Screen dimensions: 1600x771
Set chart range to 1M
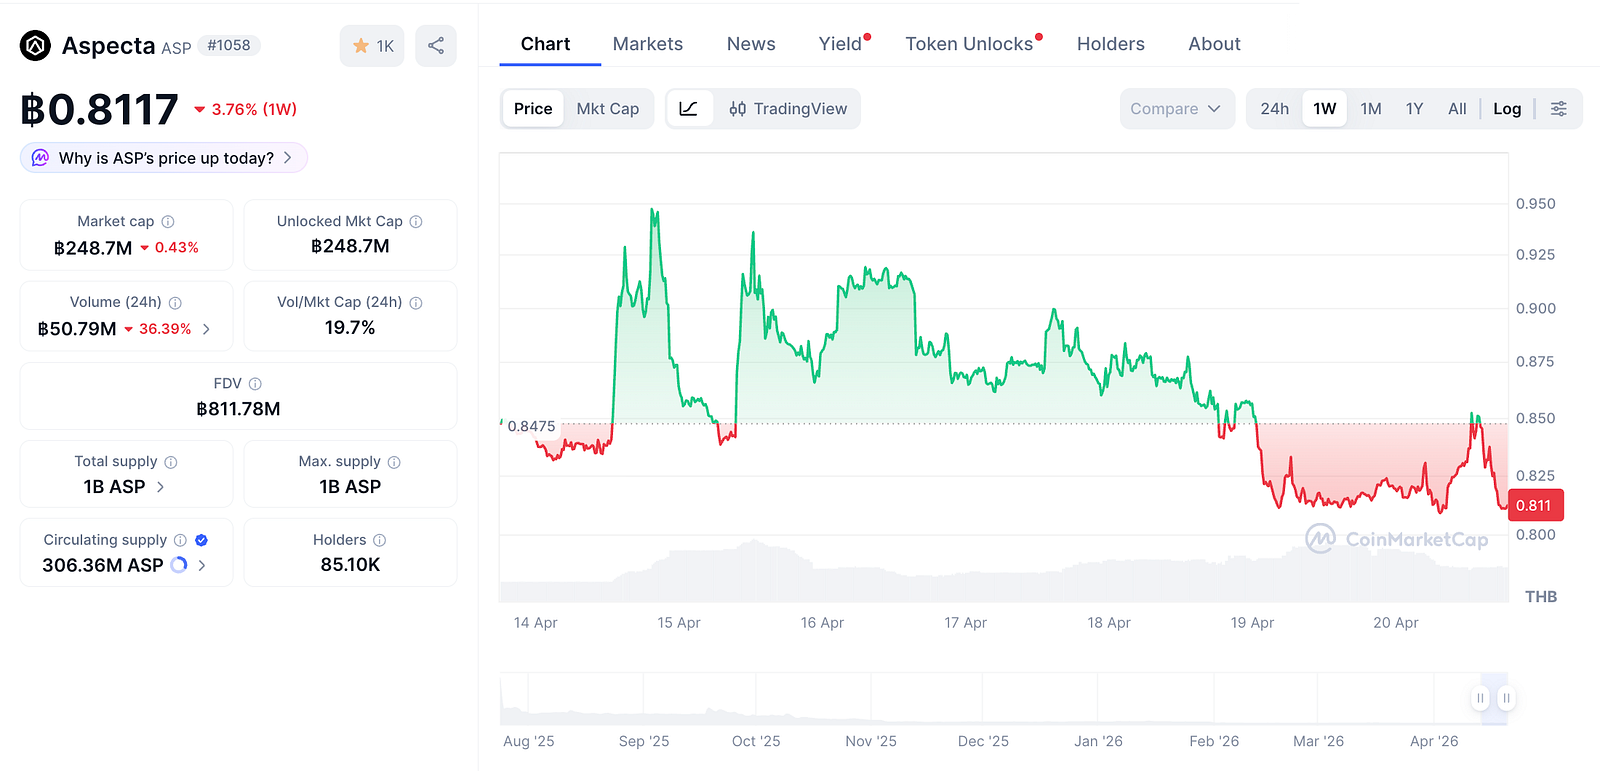(1371, 109)
